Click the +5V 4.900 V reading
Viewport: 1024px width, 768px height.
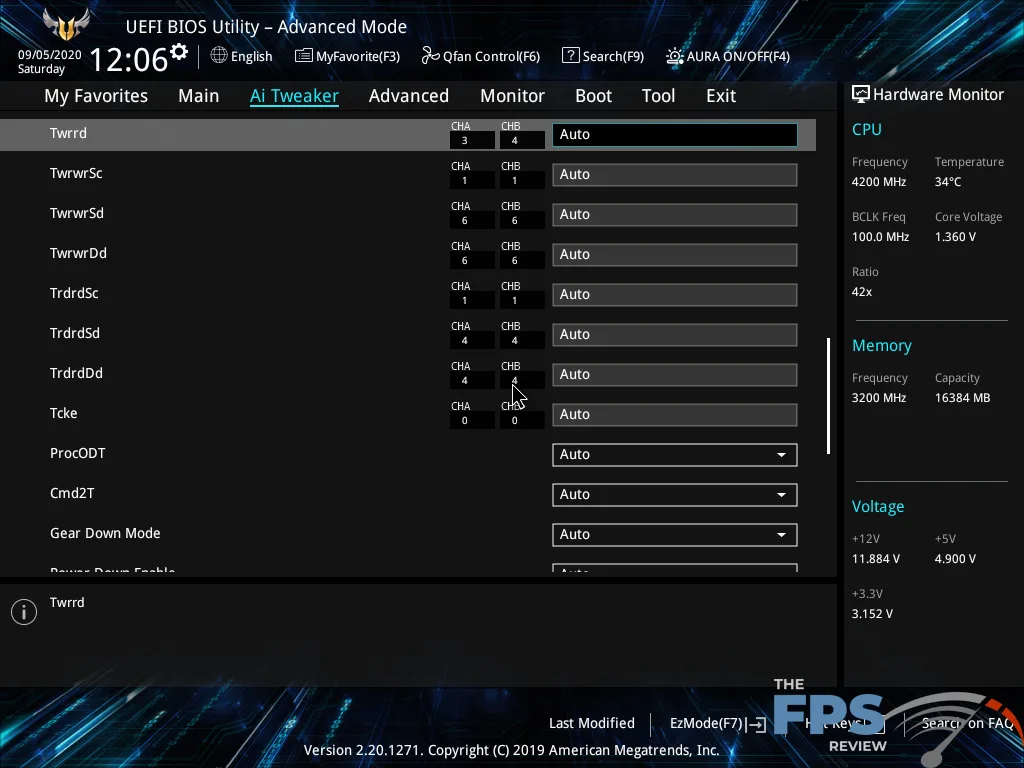point(955,559)
